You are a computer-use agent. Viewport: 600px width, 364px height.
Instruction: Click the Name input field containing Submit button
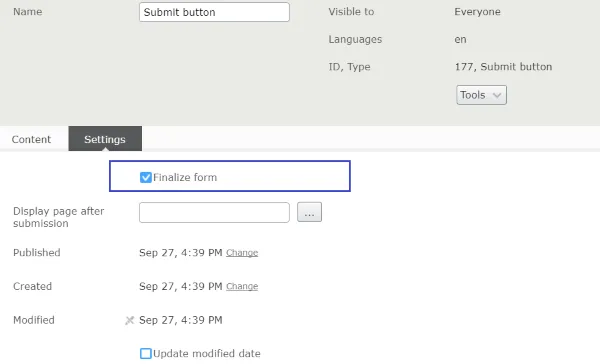point(214,12)
